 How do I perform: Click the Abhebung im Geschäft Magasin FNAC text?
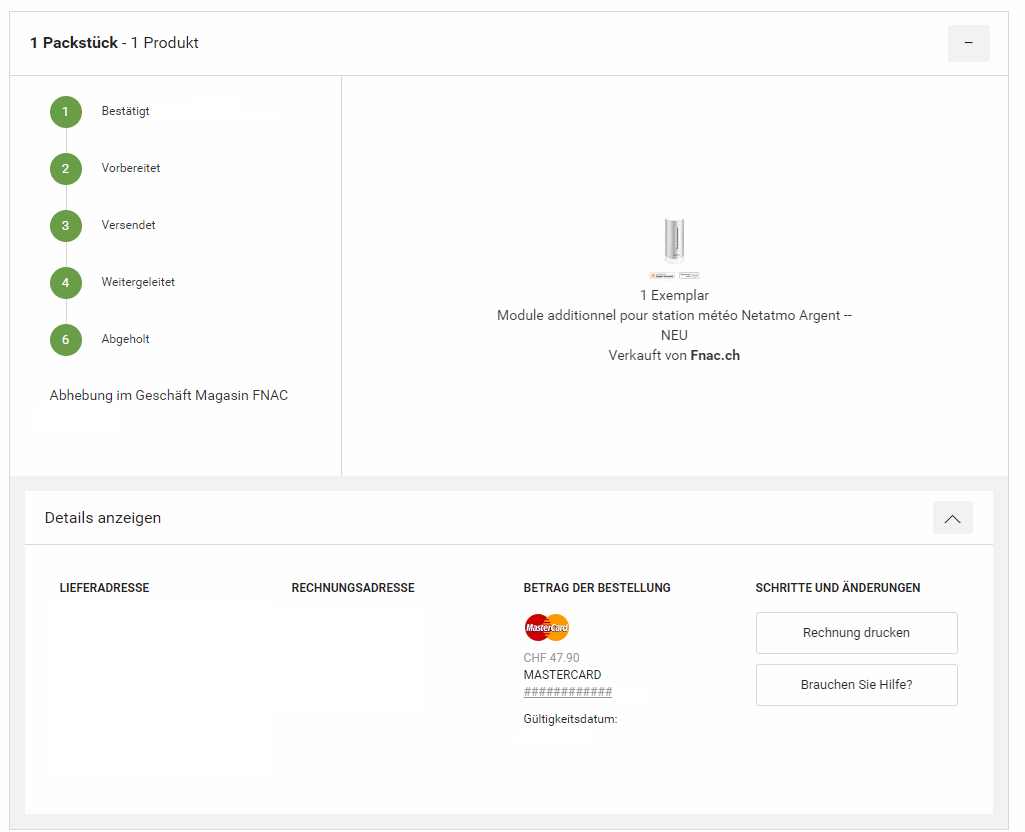[169, 395]
